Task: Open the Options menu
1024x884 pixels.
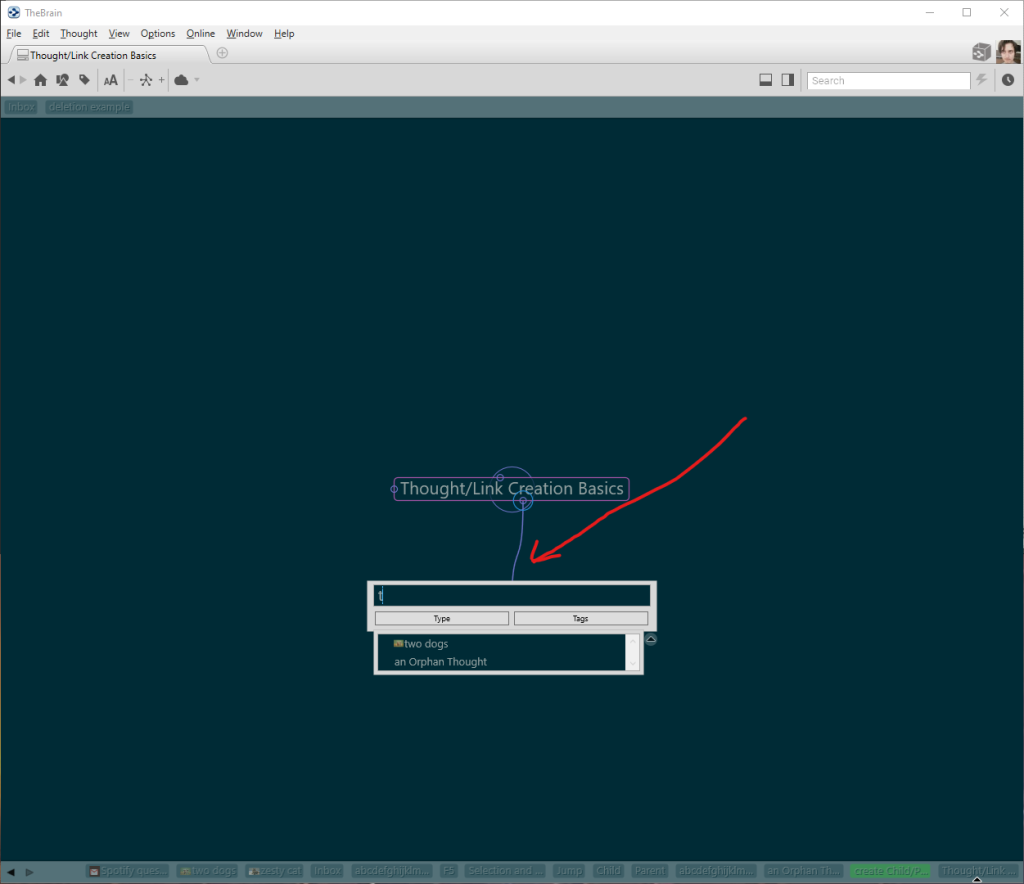Action: (158, 33)
